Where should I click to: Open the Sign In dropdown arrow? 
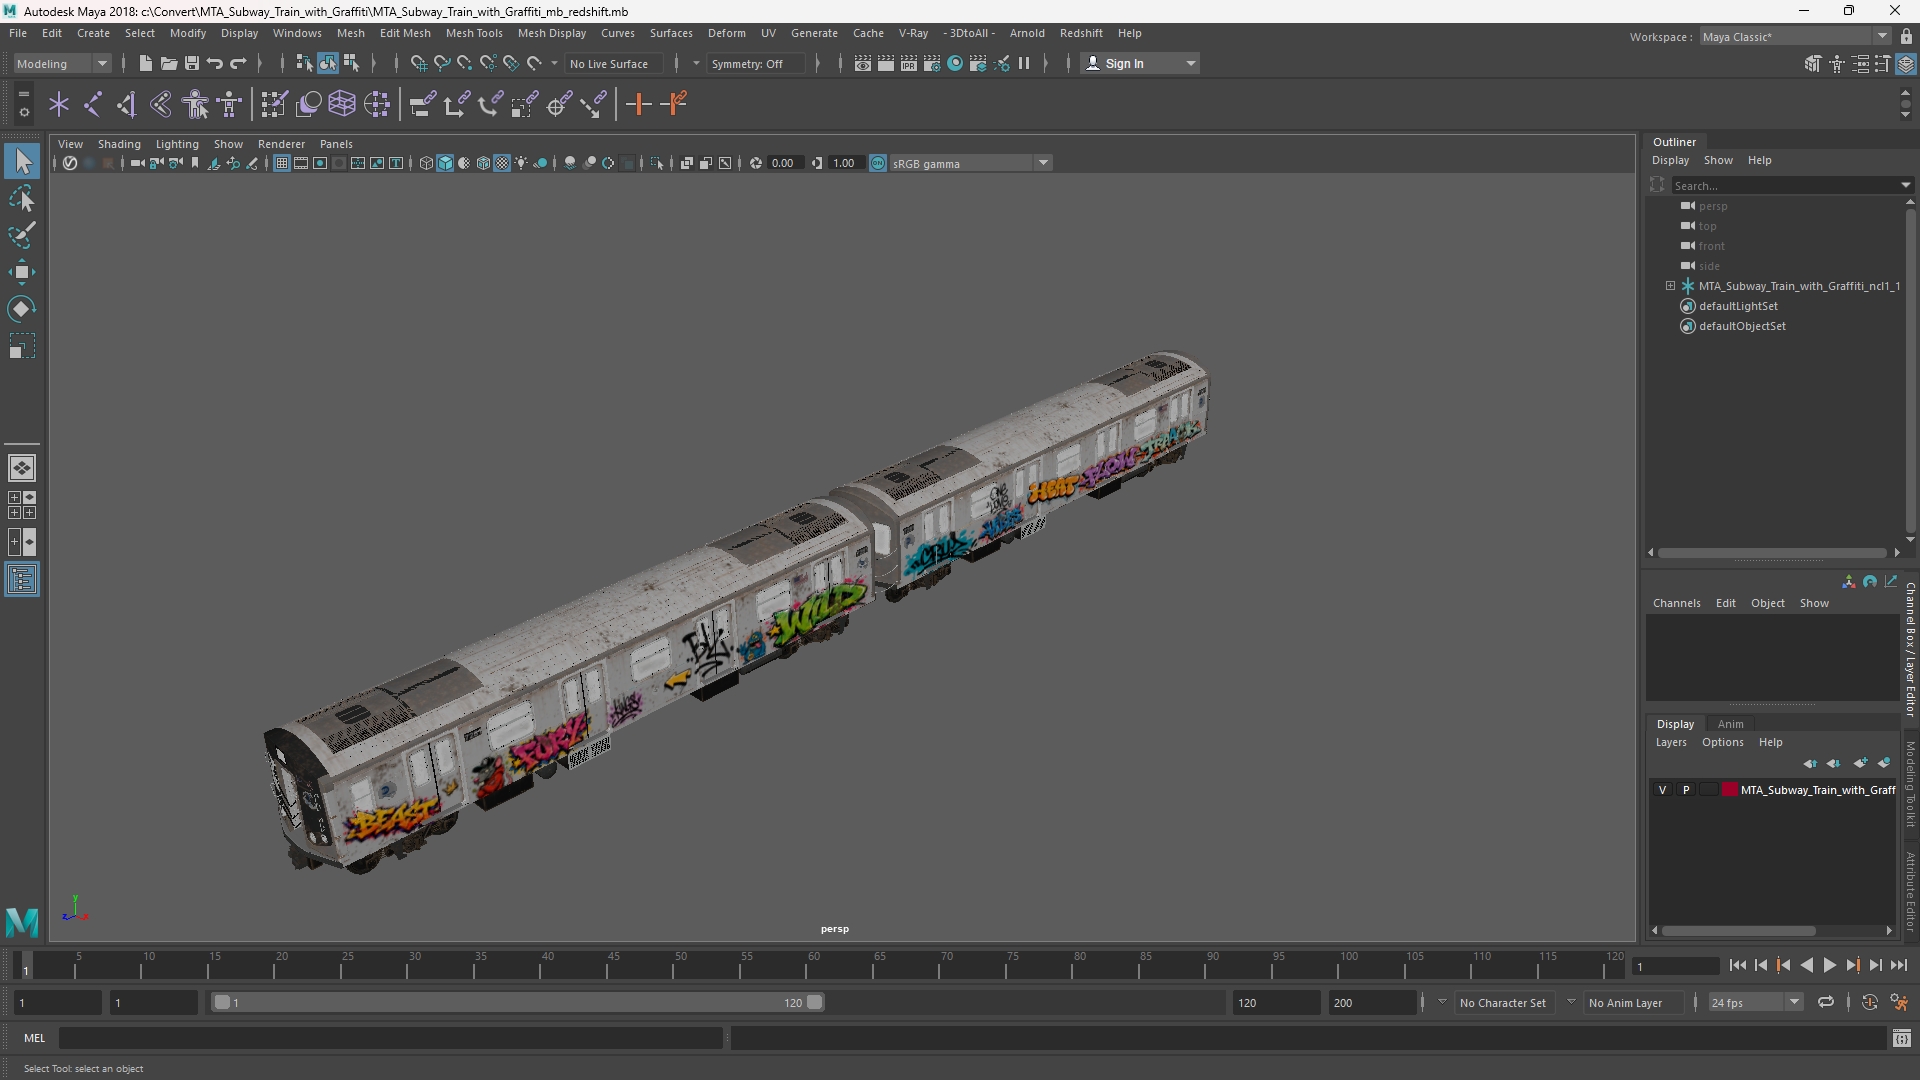click(1191, 63)
